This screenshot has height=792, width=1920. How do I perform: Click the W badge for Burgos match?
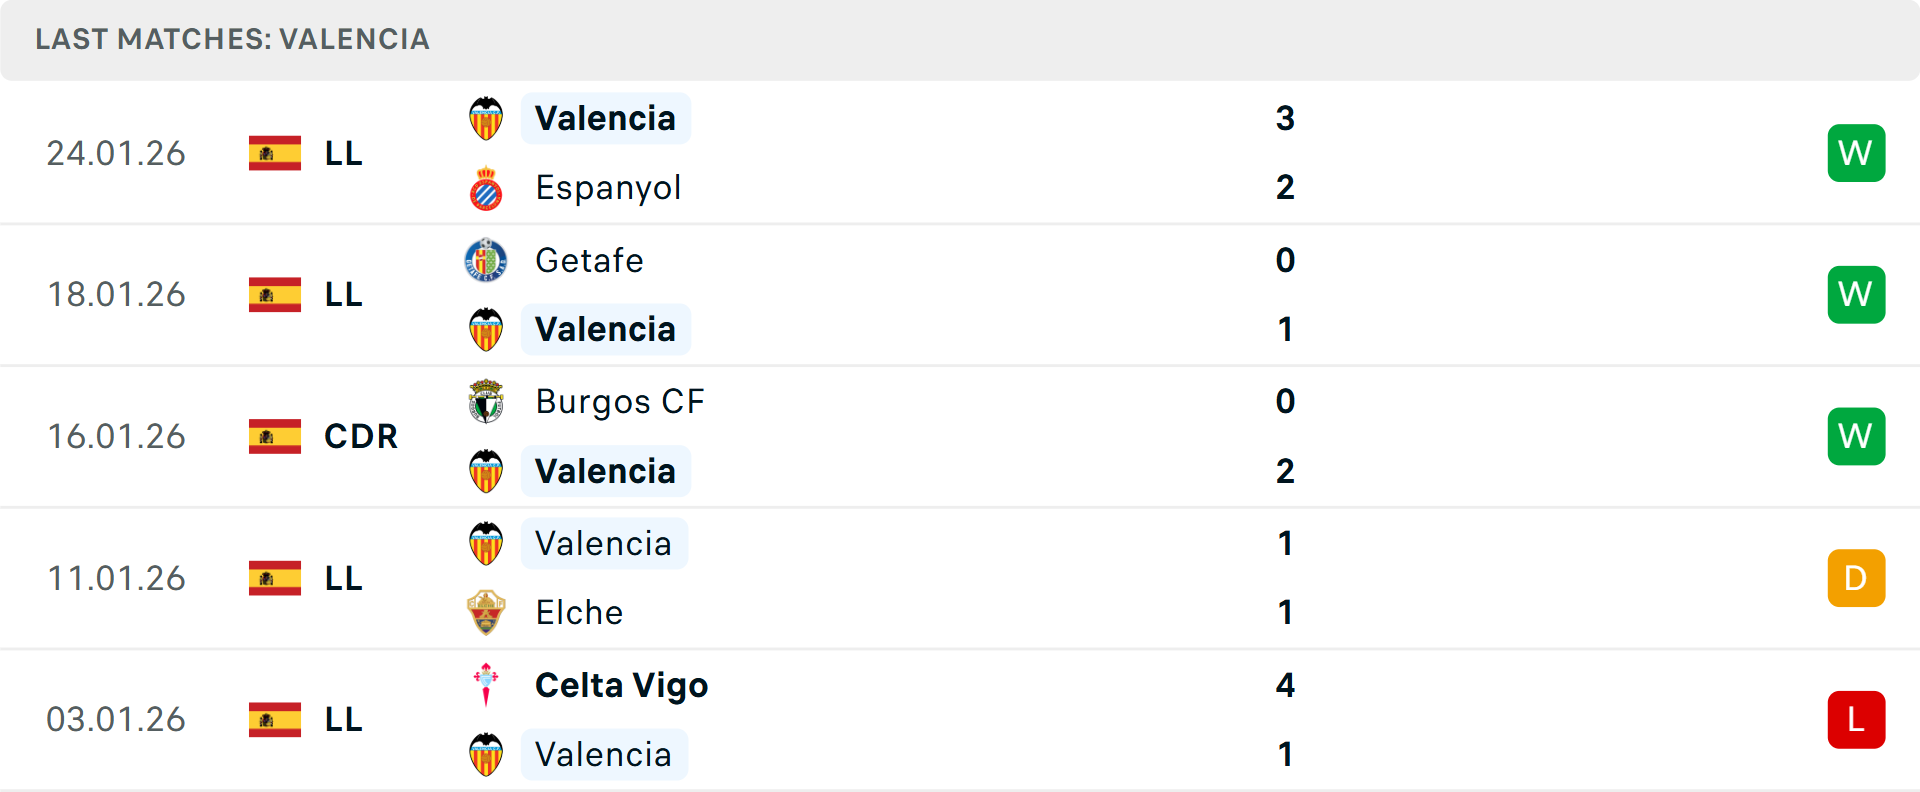1856,436
